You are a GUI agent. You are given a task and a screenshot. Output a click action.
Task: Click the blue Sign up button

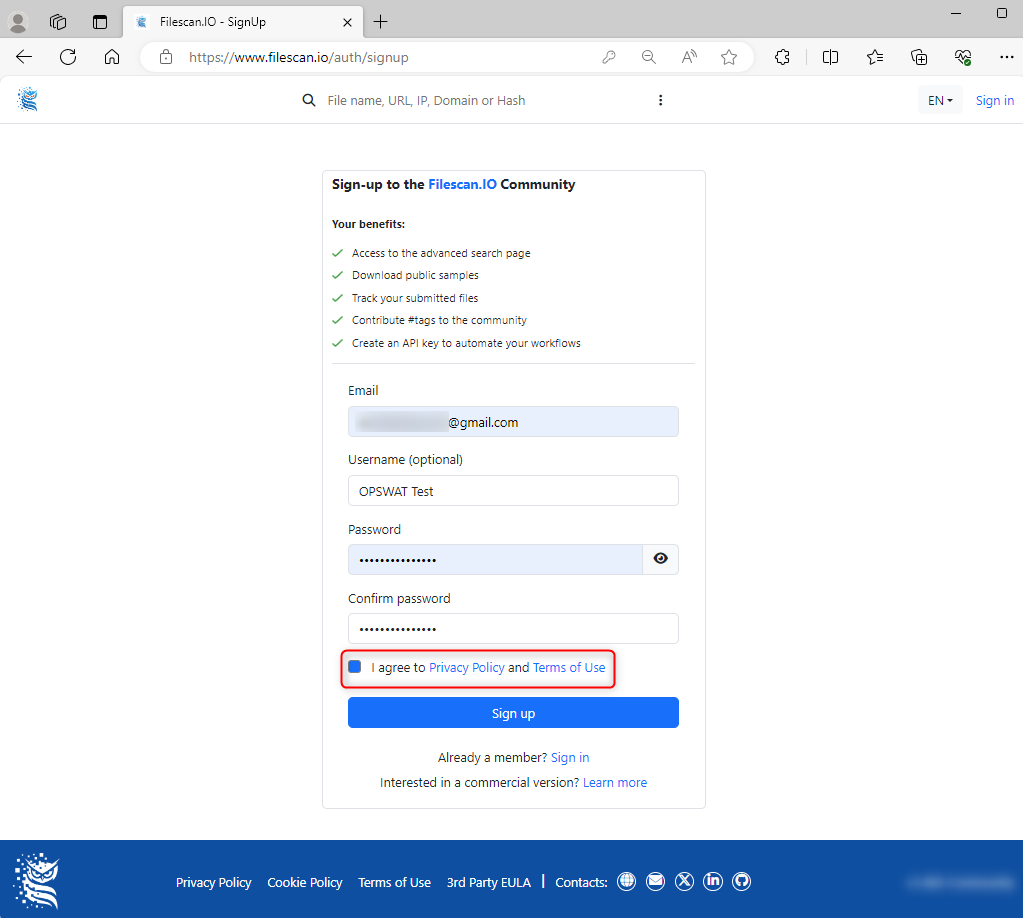[513, 712]
